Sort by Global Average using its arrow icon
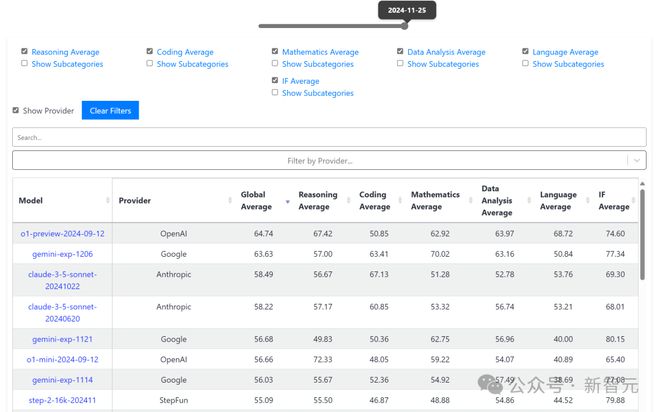The image size is (660, 412). coord(289,201)
